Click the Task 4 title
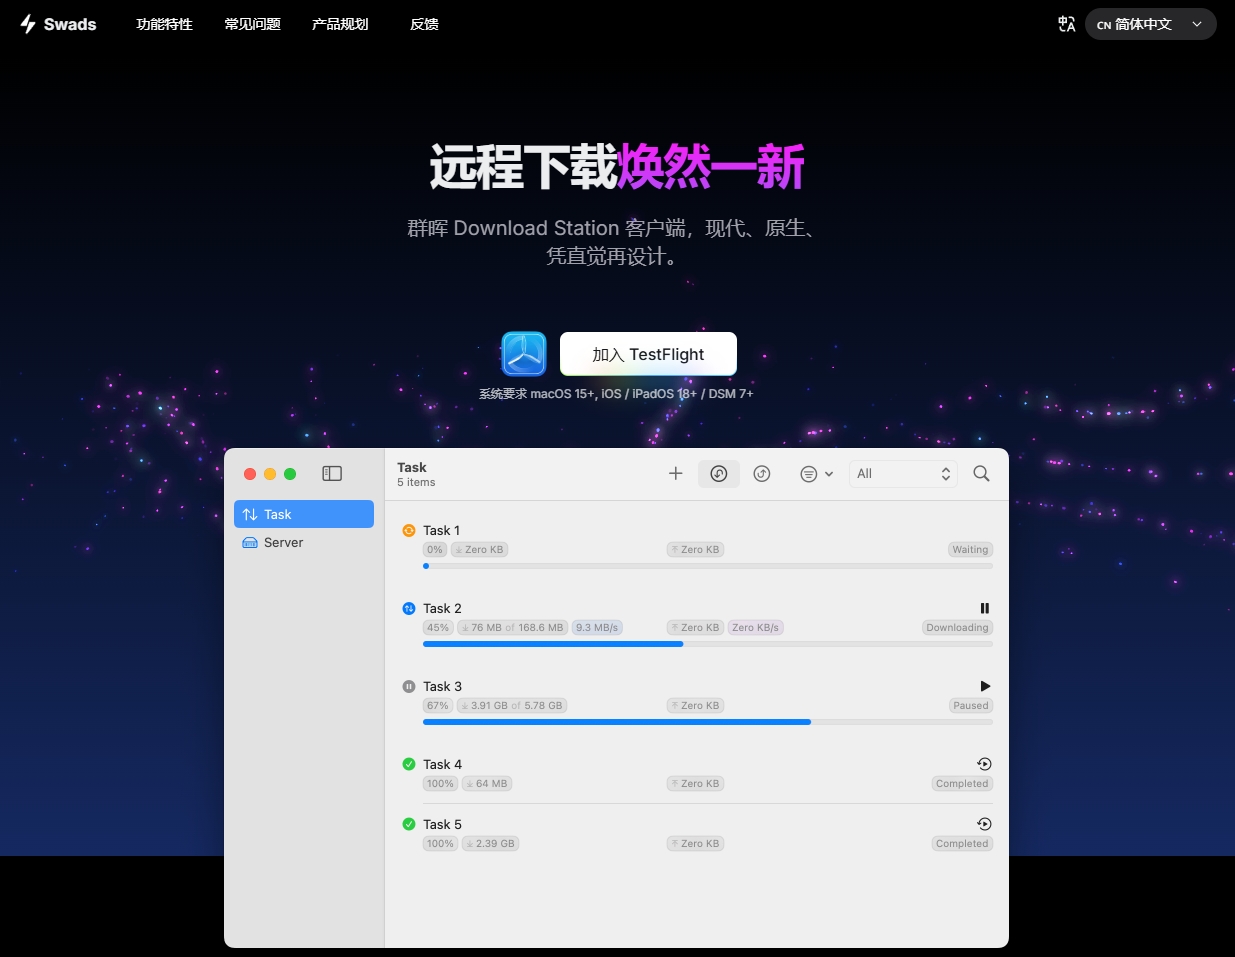The width and height of the screenshot is (1235, 957). click(x=442, y=764)
